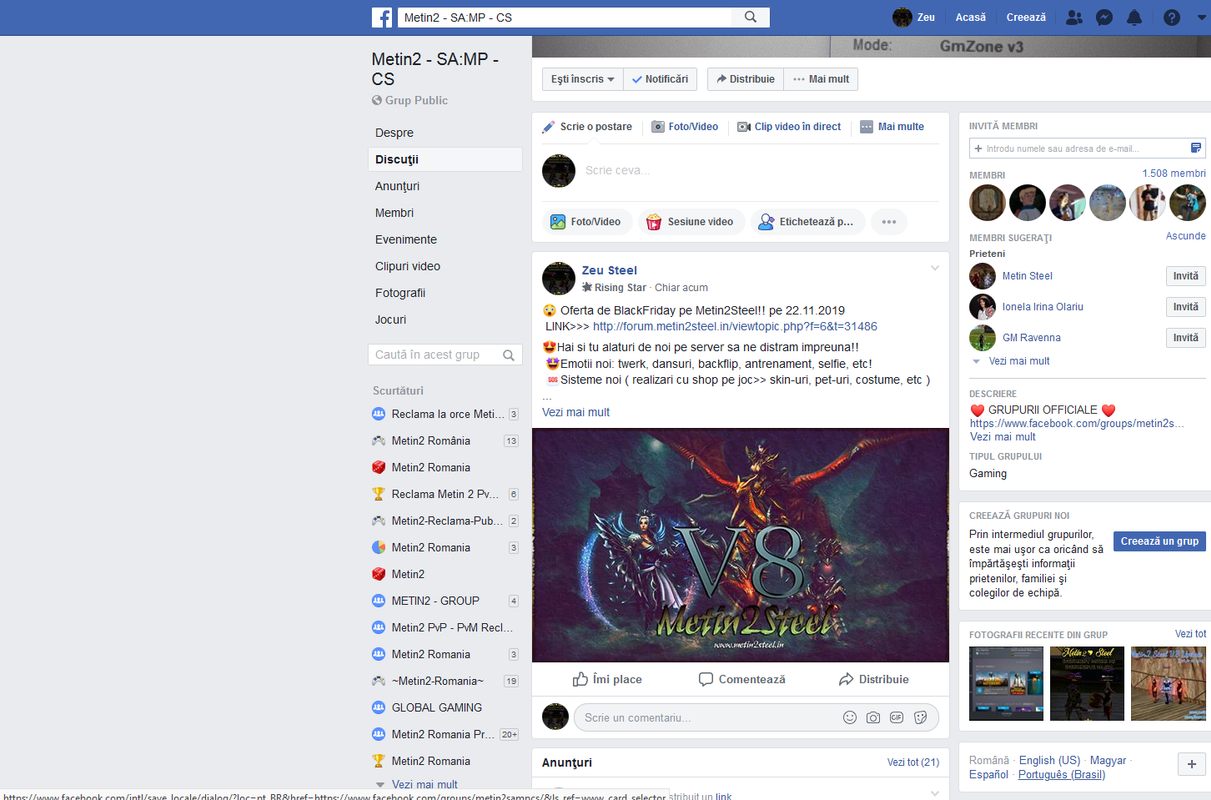This screenshot has width=1211, height=800.
Task: Click the Acasă link in top bar
Action: coord(970,18)
